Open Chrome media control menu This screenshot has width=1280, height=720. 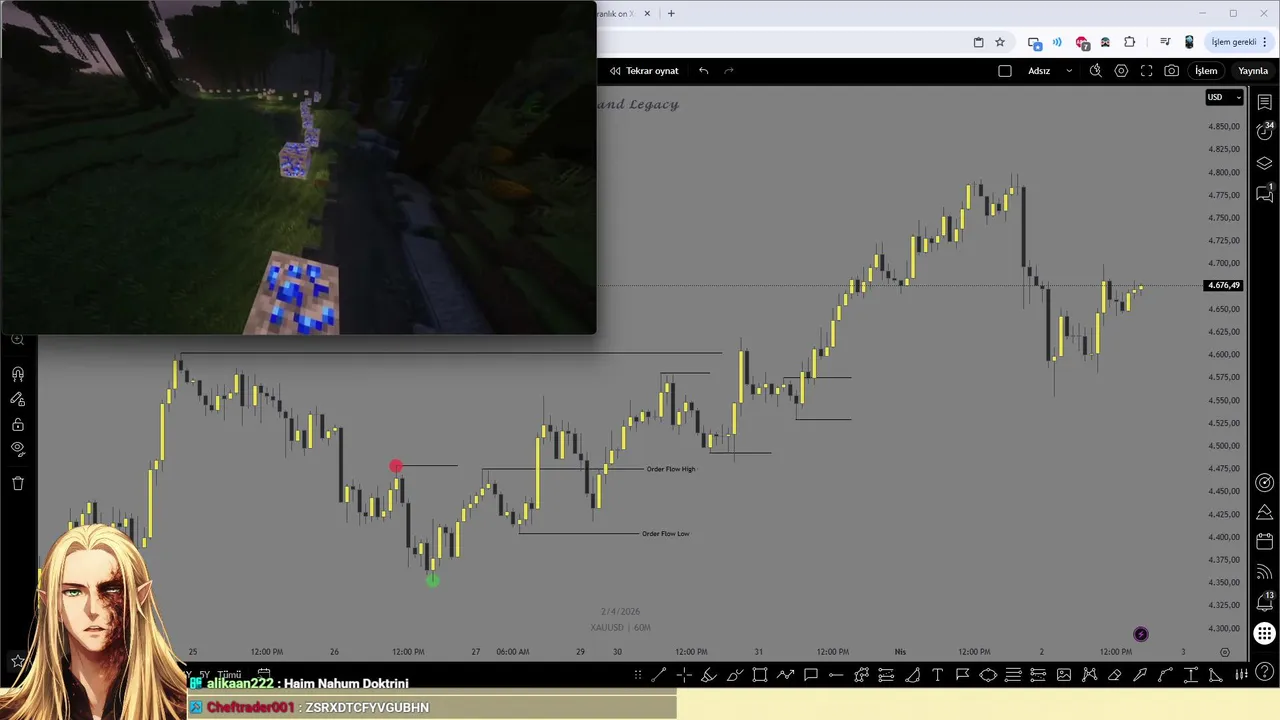pos(1165,42)
